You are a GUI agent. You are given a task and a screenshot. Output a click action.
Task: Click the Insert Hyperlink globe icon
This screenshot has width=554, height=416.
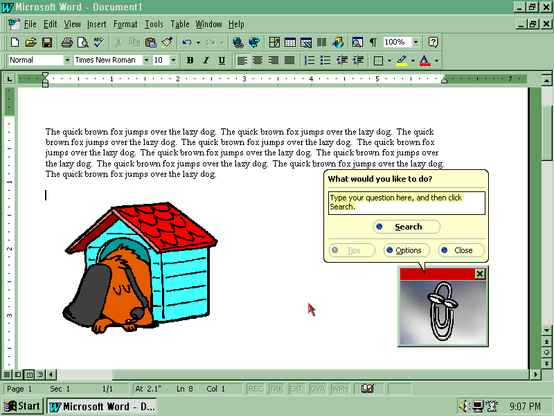tap(238, 42)
